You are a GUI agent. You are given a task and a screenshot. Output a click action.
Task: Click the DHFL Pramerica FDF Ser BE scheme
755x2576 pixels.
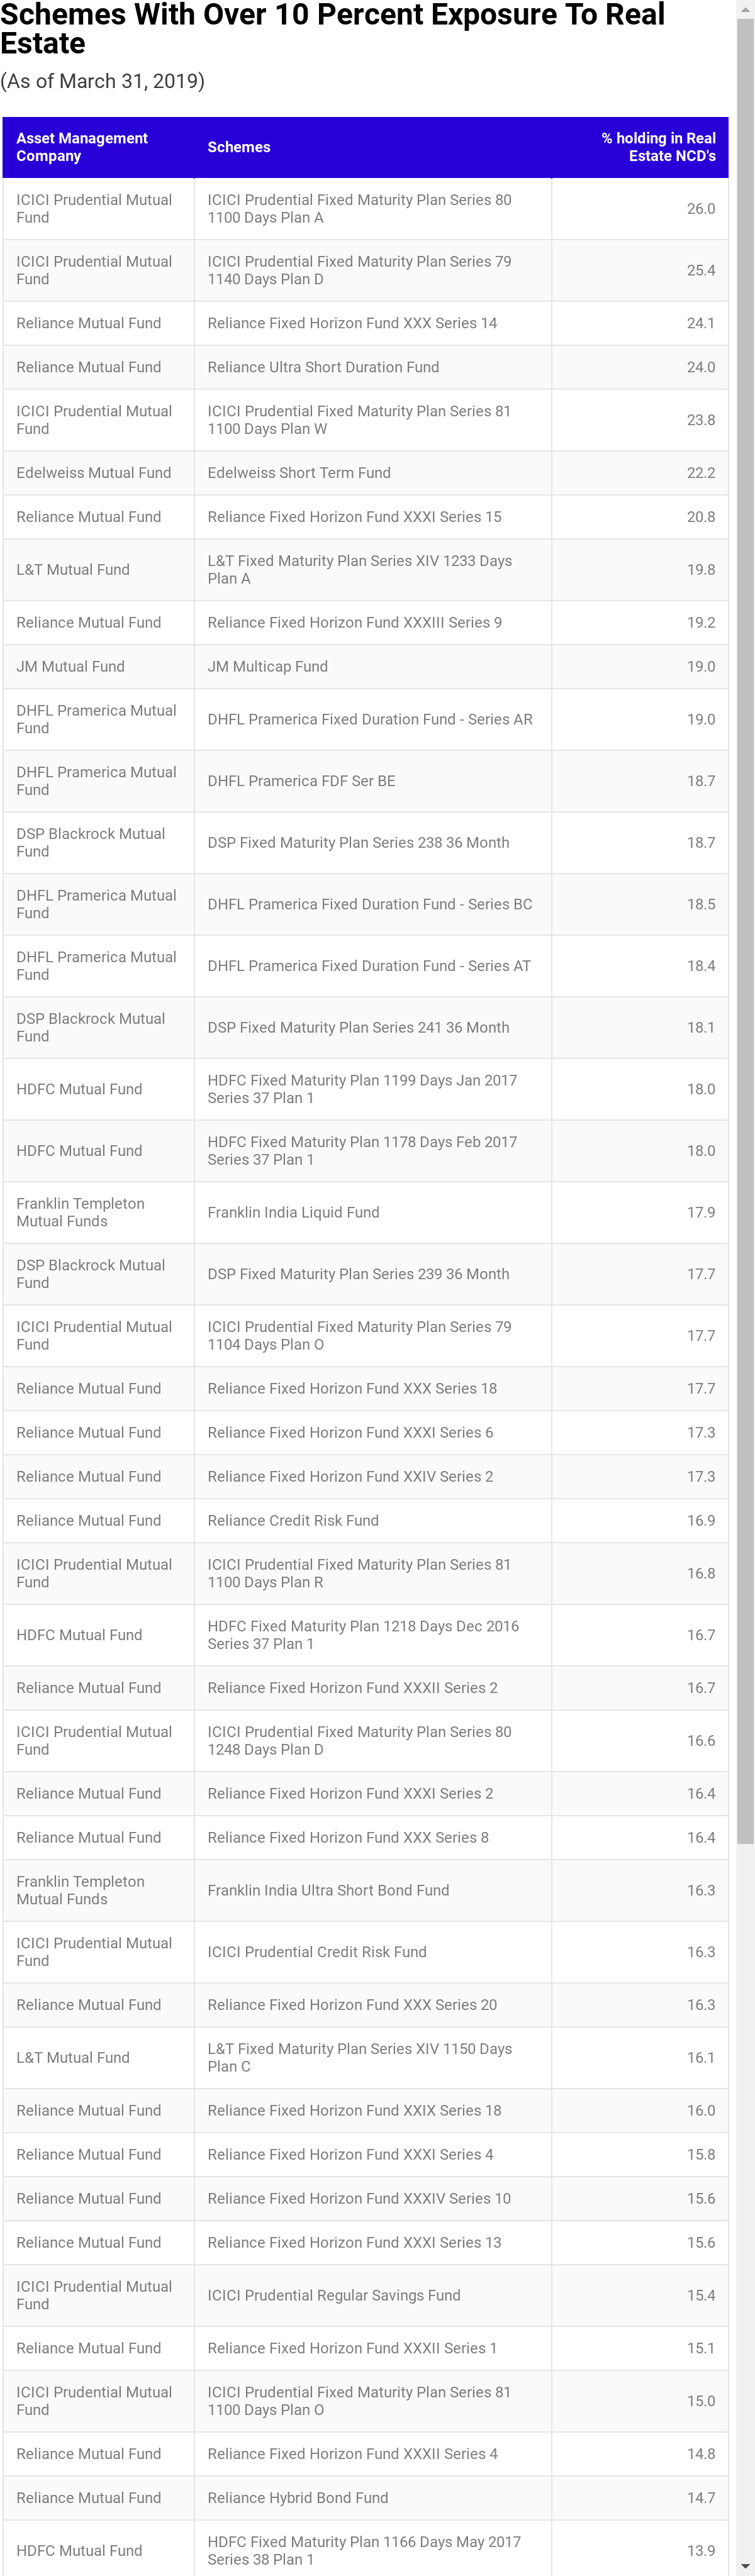click(301, 781)
